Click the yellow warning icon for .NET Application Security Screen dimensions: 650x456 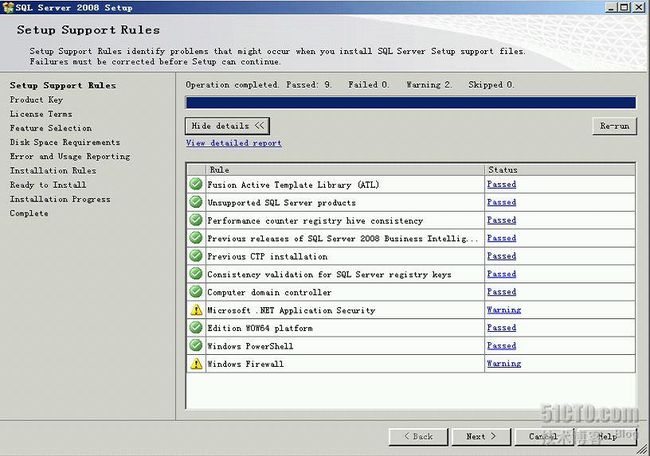196,310
